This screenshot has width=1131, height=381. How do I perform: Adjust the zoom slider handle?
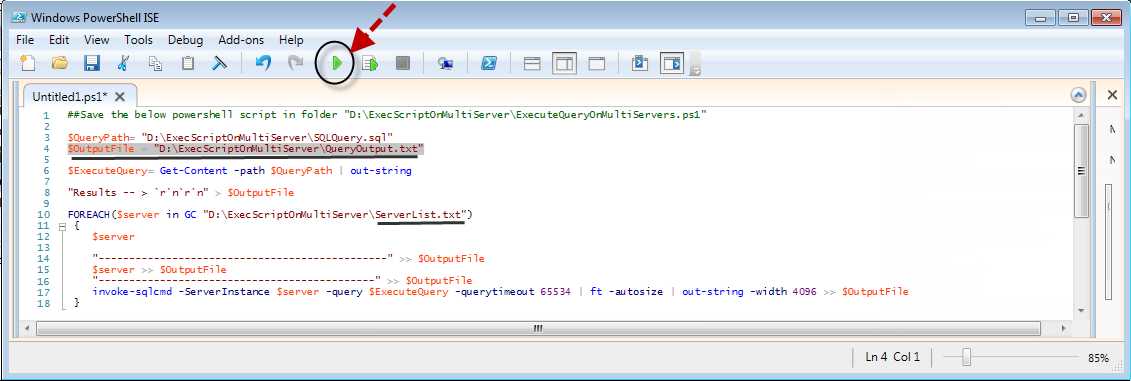[967, 356]
